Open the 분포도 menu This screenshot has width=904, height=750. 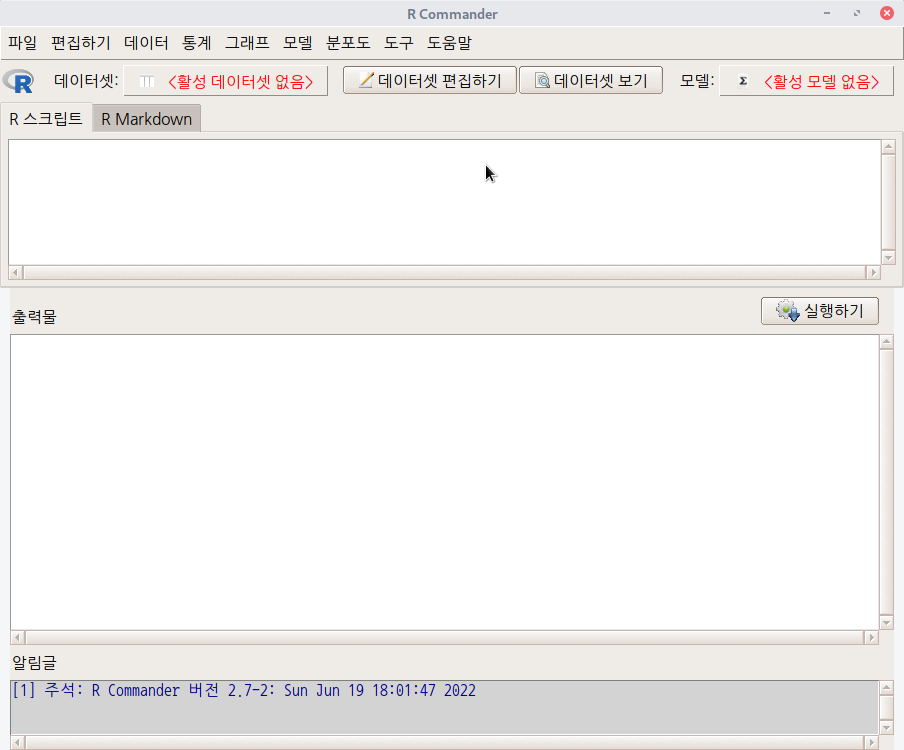[348, 43]
